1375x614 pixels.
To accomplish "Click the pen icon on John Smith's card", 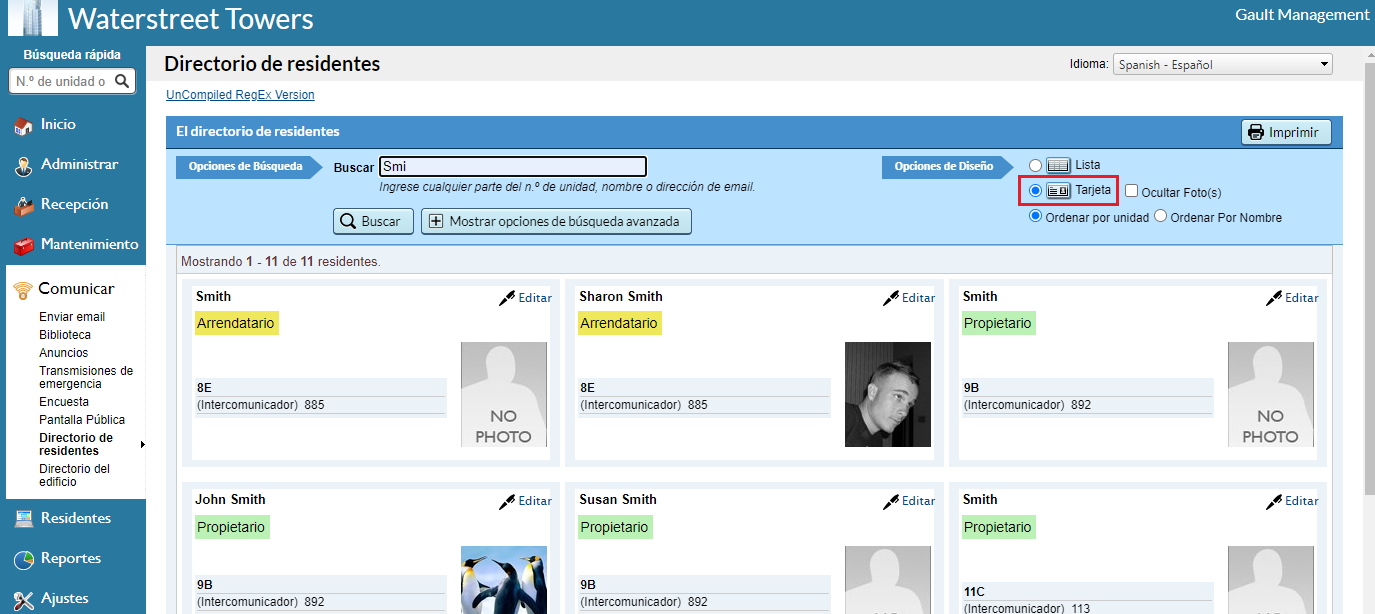I will coord(508,501).
